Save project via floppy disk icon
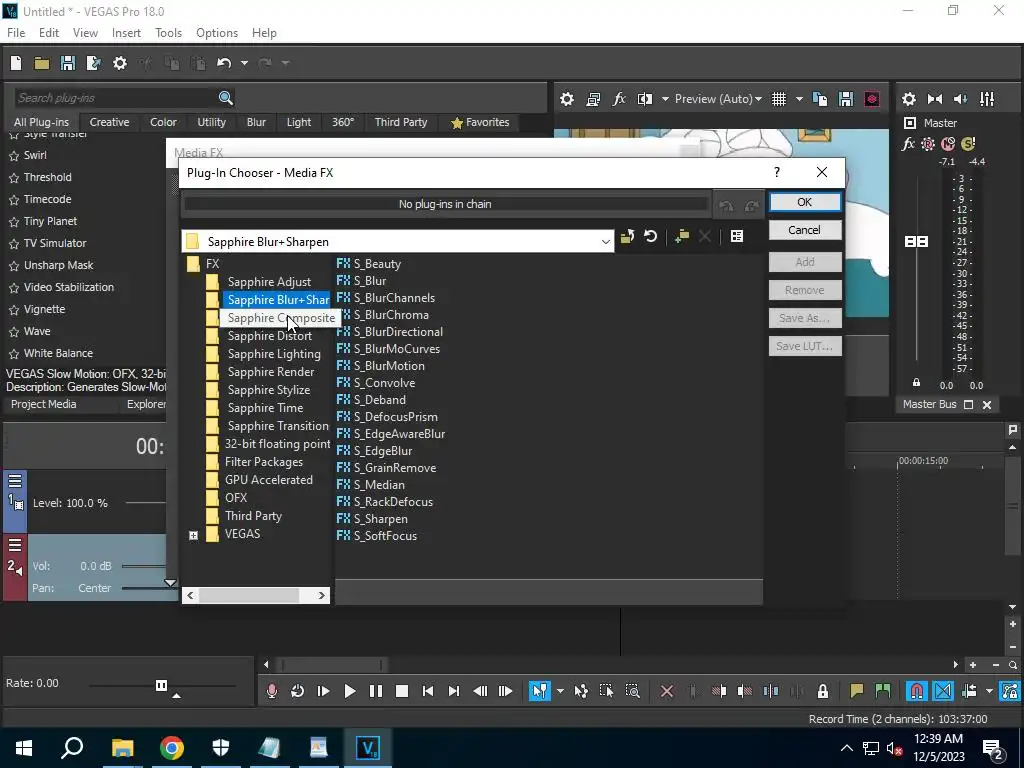This screenshot has width=1024, height=768. pyautogui.click(x=67, y=63)
